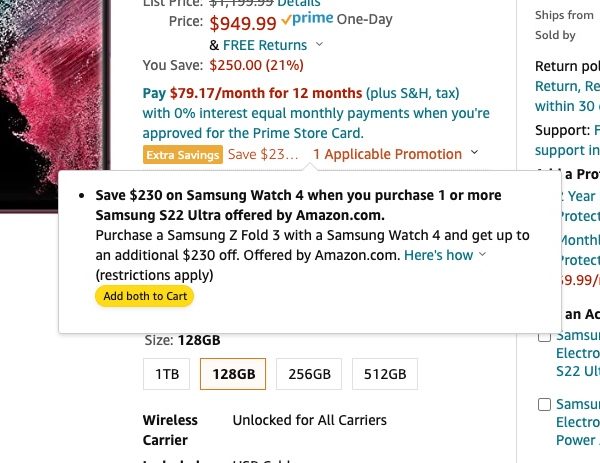Viewport: 600px width, 463px height.
Task: Check the Samsung S22 Ultra accessory checkbox
Action: pyautogui.click(x=544, y=336)
